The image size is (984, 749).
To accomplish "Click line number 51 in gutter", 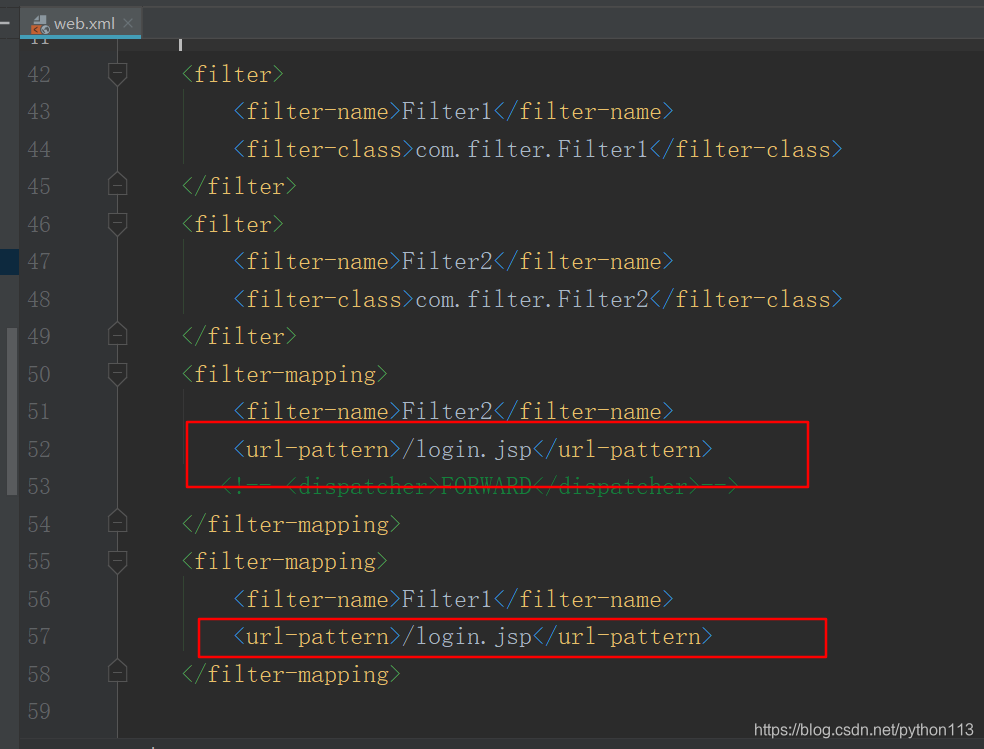I will coord(39,412).
